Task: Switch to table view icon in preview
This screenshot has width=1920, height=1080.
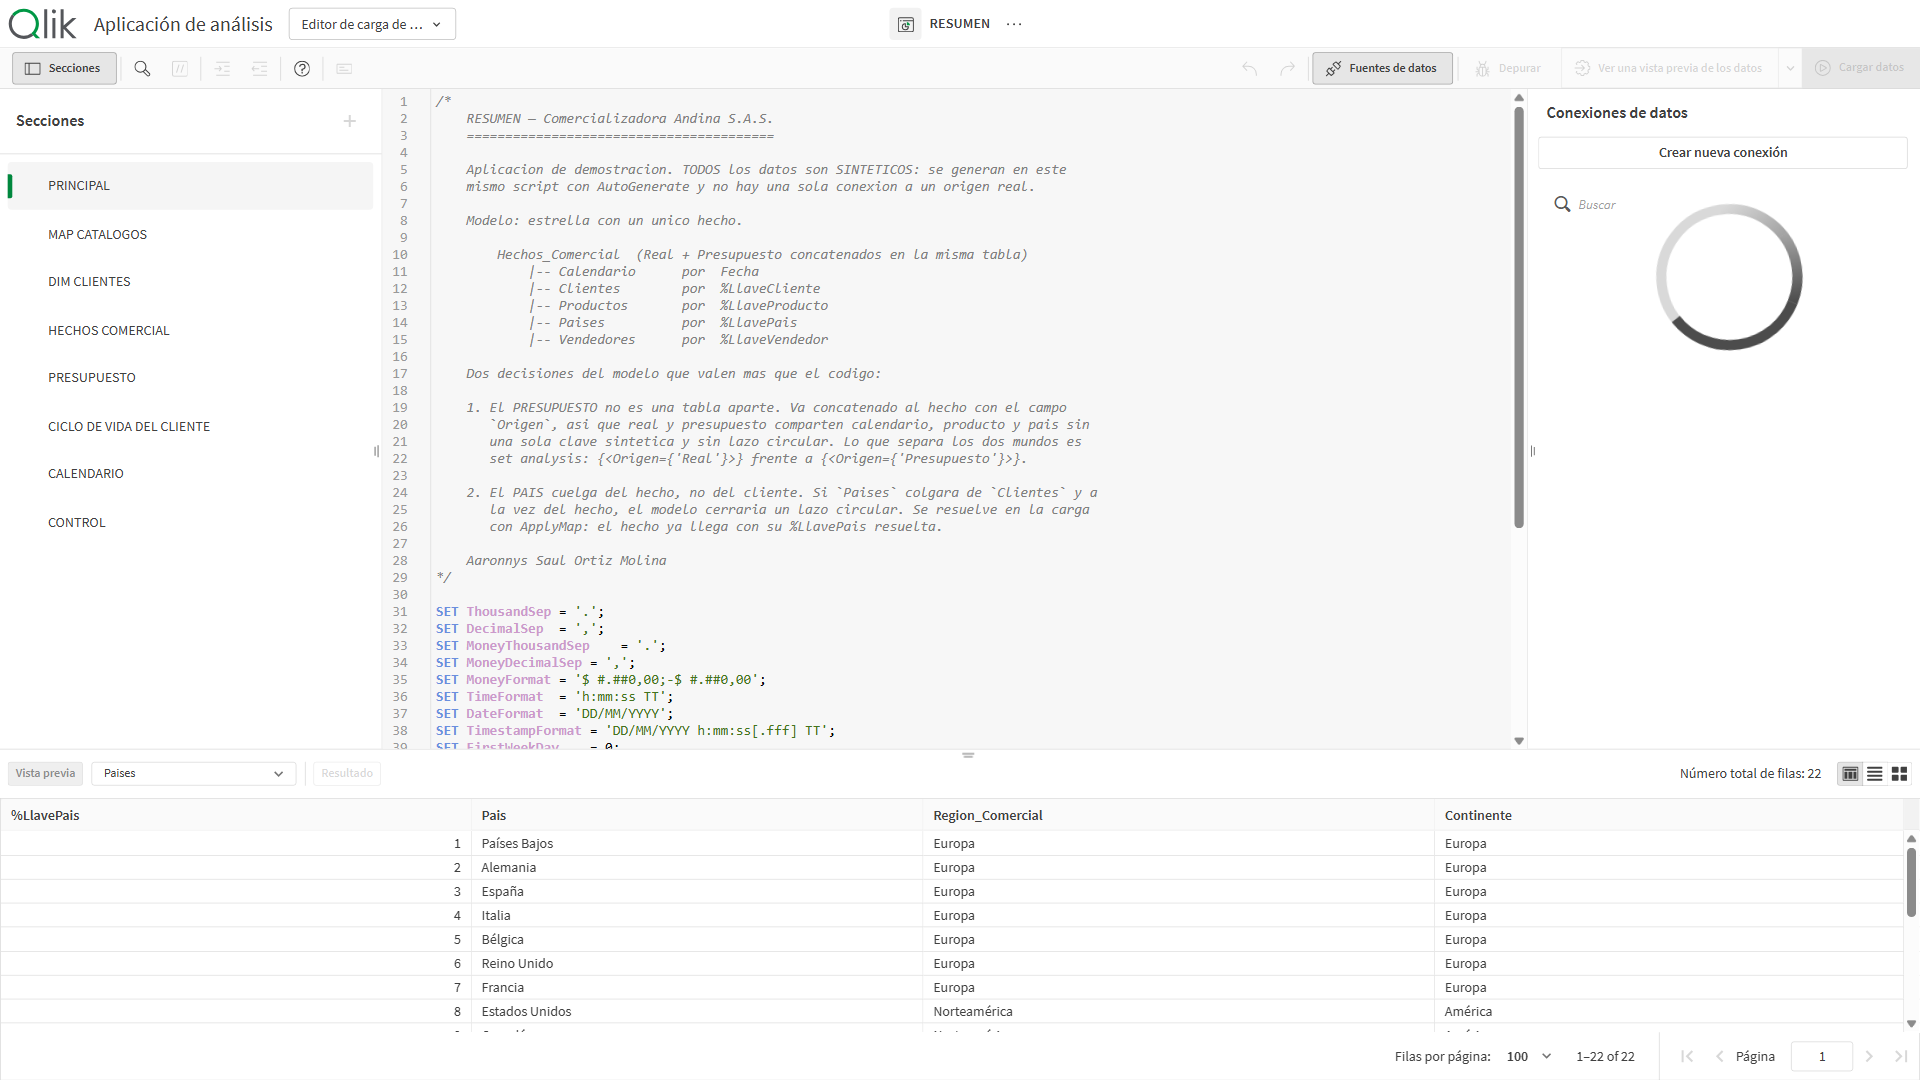Action: click(x=1850, y=773)
